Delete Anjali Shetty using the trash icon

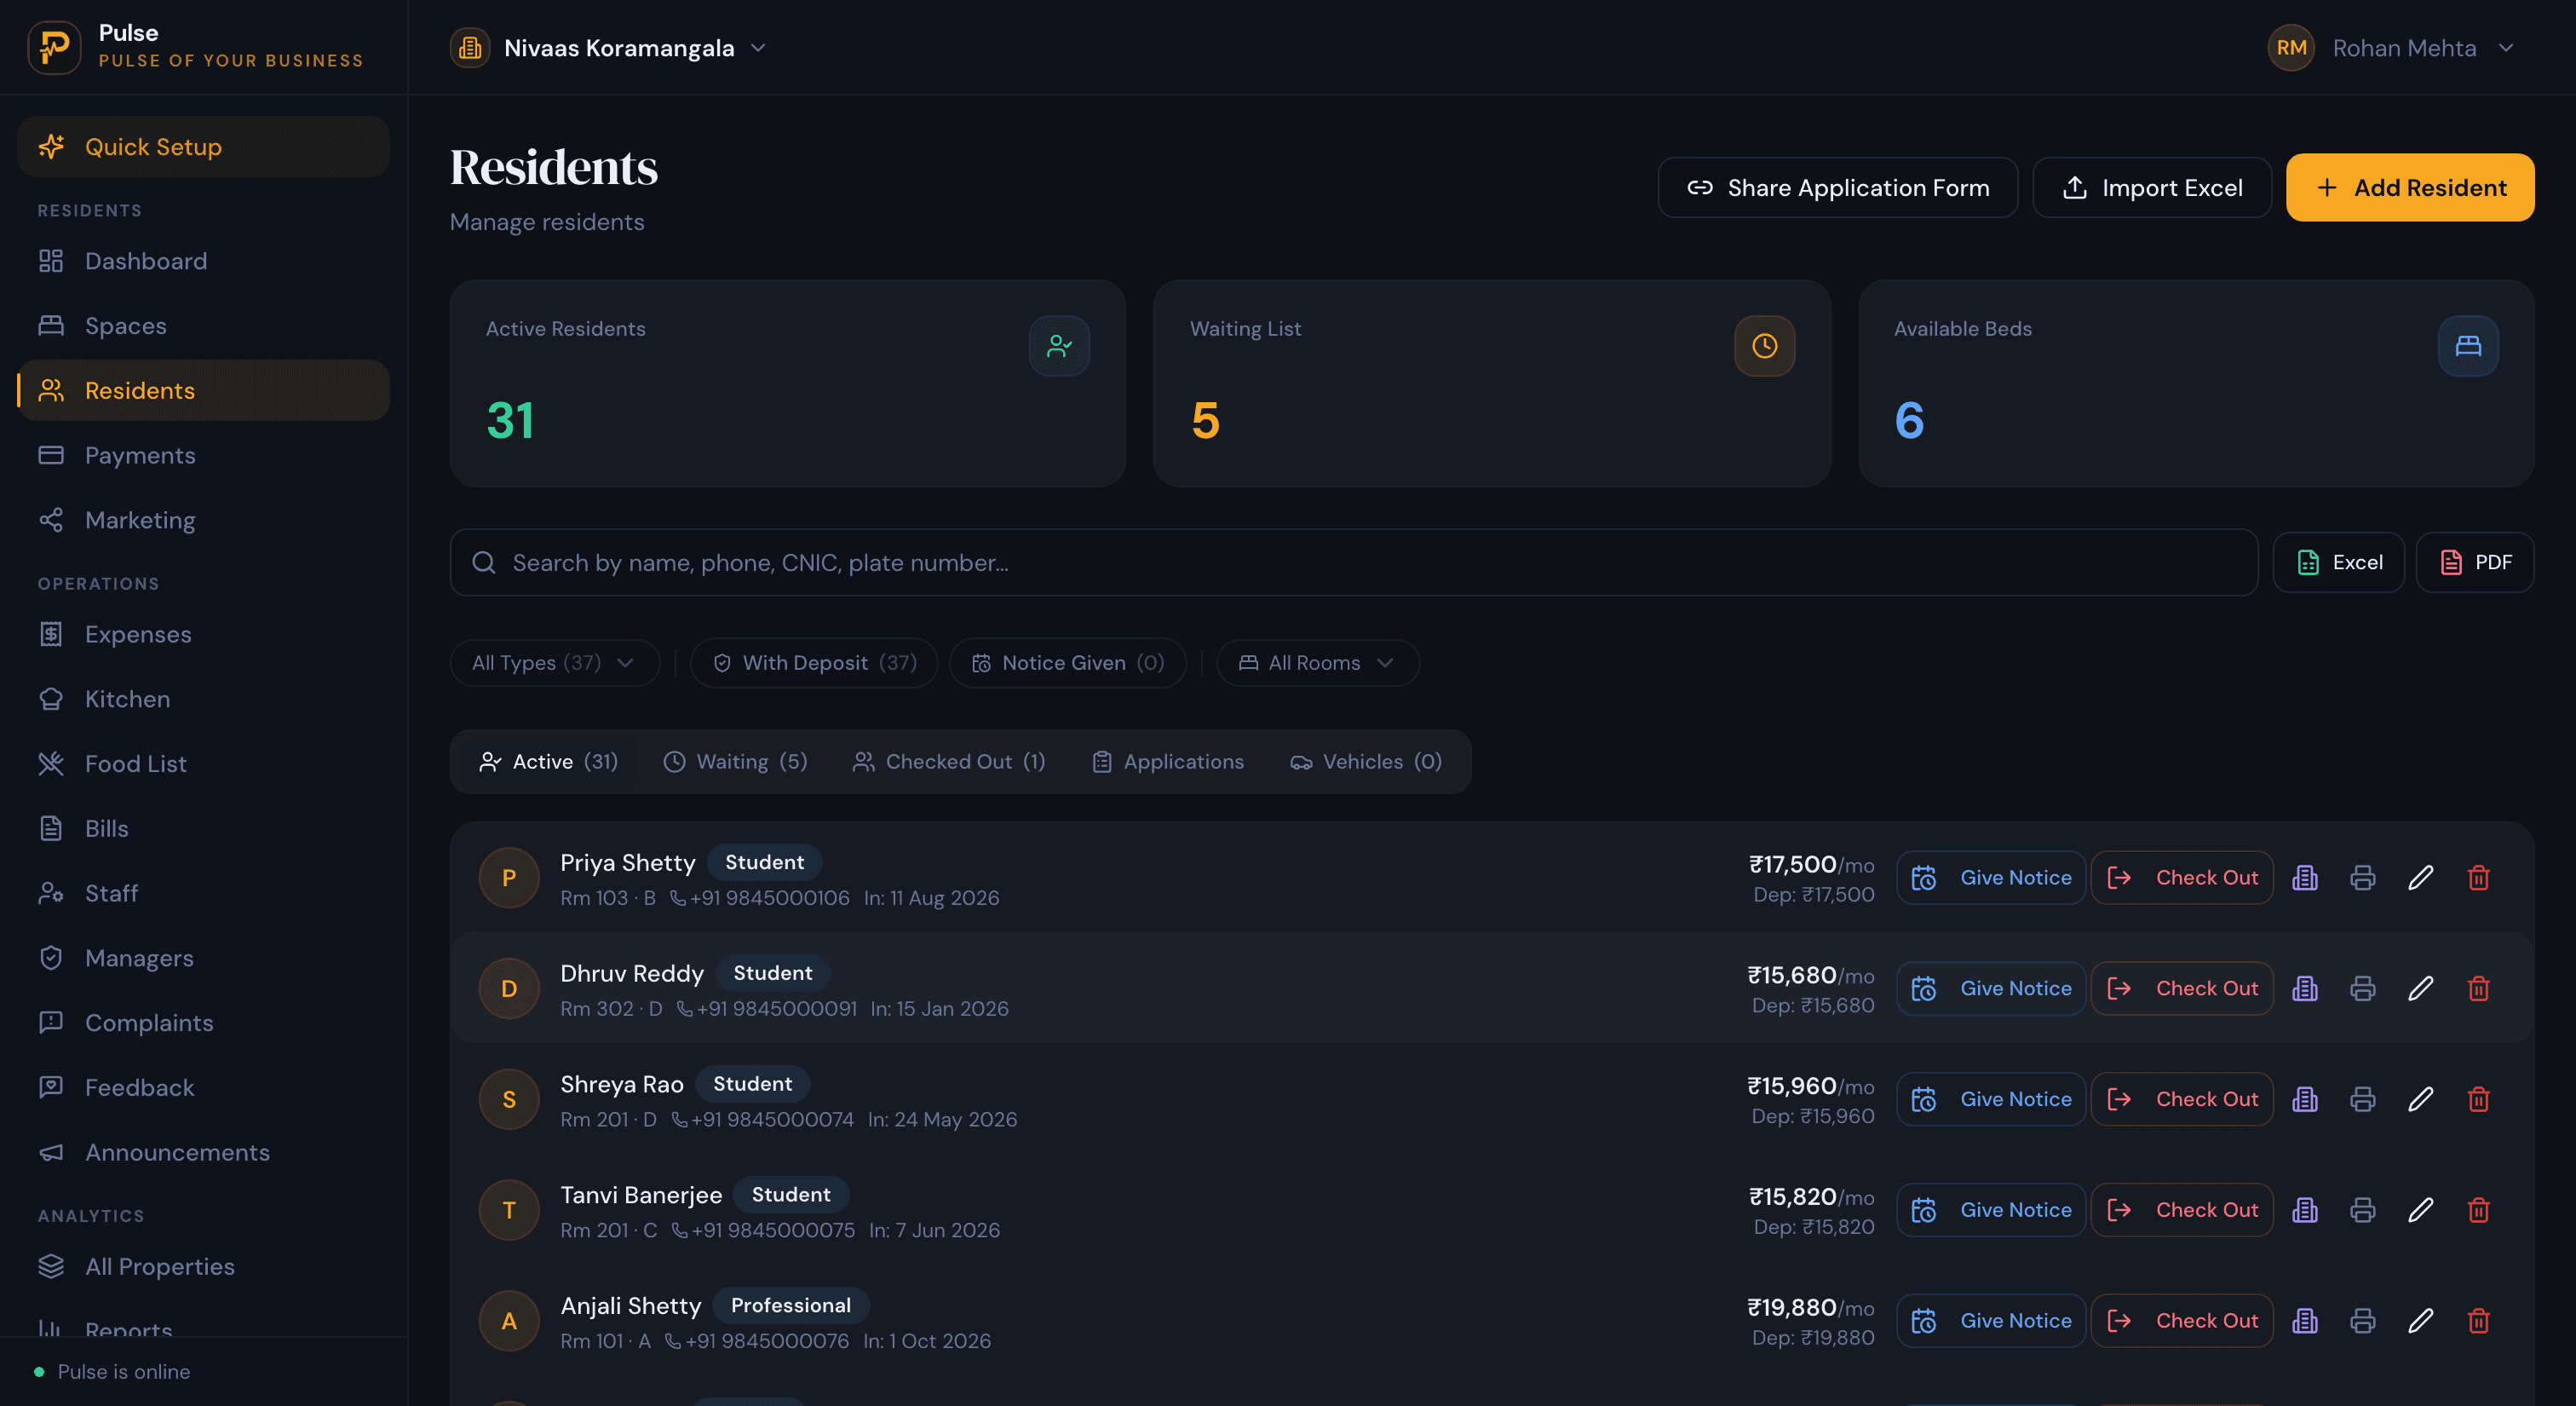tap(2478, 1321)
